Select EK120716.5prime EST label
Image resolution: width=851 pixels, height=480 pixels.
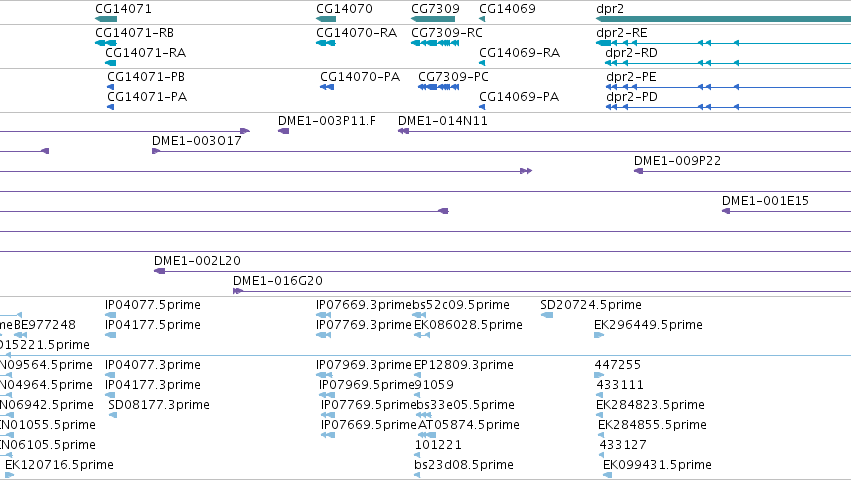pos(59,465)
